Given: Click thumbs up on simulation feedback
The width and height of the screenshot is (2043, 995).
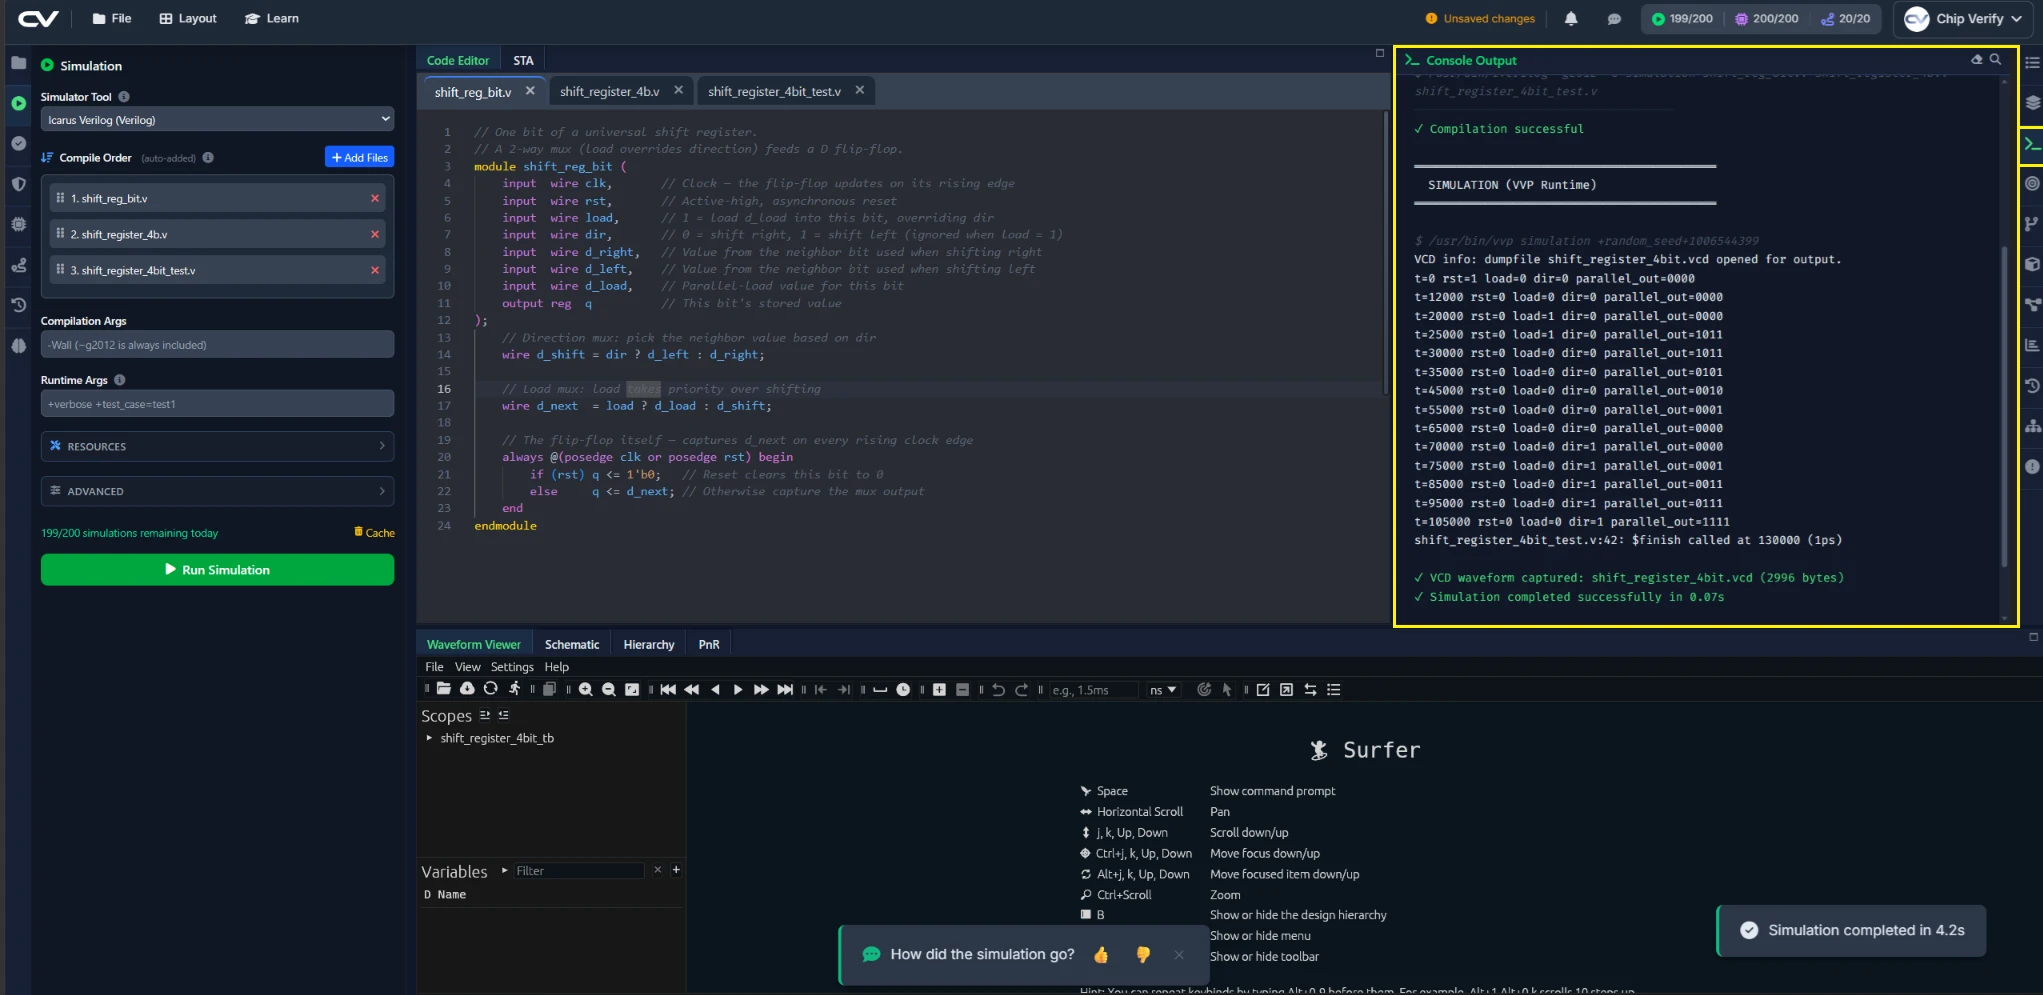Looking at the screenshot, I should 1101,955.
